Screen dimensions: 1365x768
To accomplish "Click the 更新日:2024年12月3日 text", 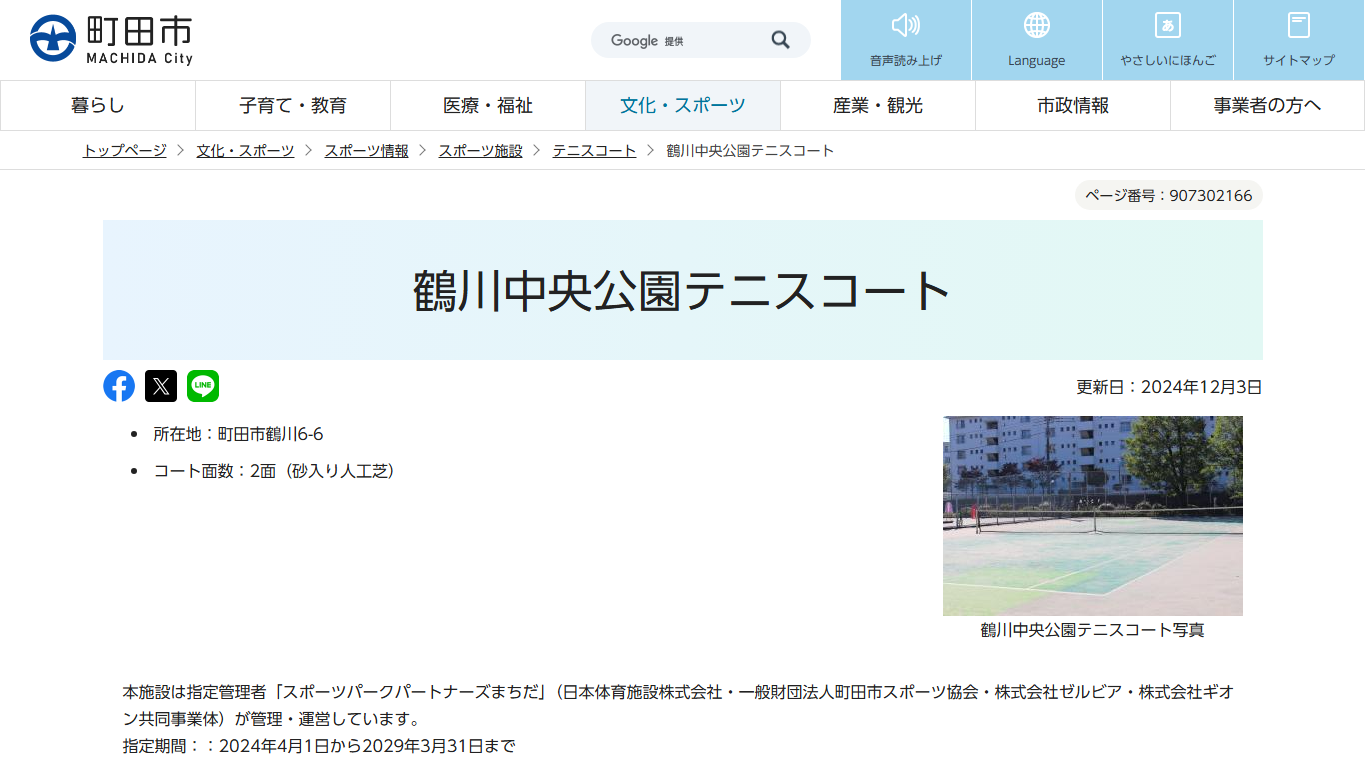I will (x=1169, y=387).
